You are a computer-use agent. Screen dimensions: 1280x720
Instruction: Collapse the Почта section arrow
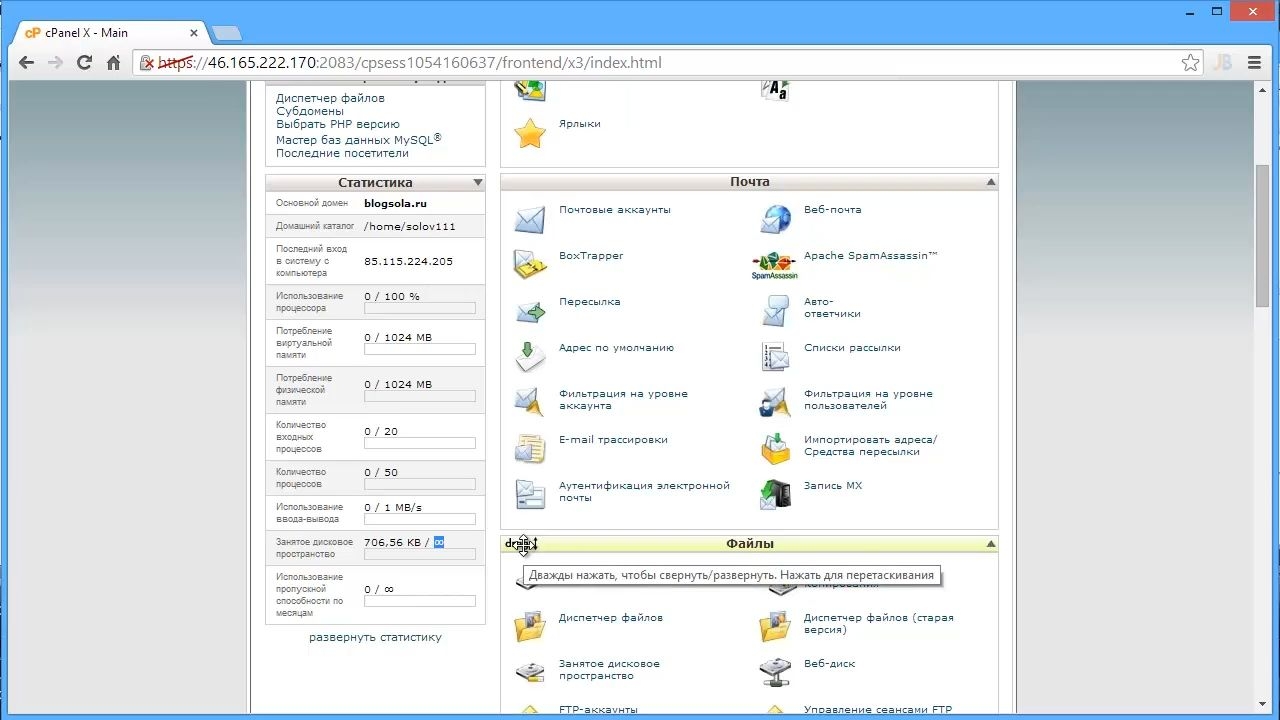[x=991, y=182]
